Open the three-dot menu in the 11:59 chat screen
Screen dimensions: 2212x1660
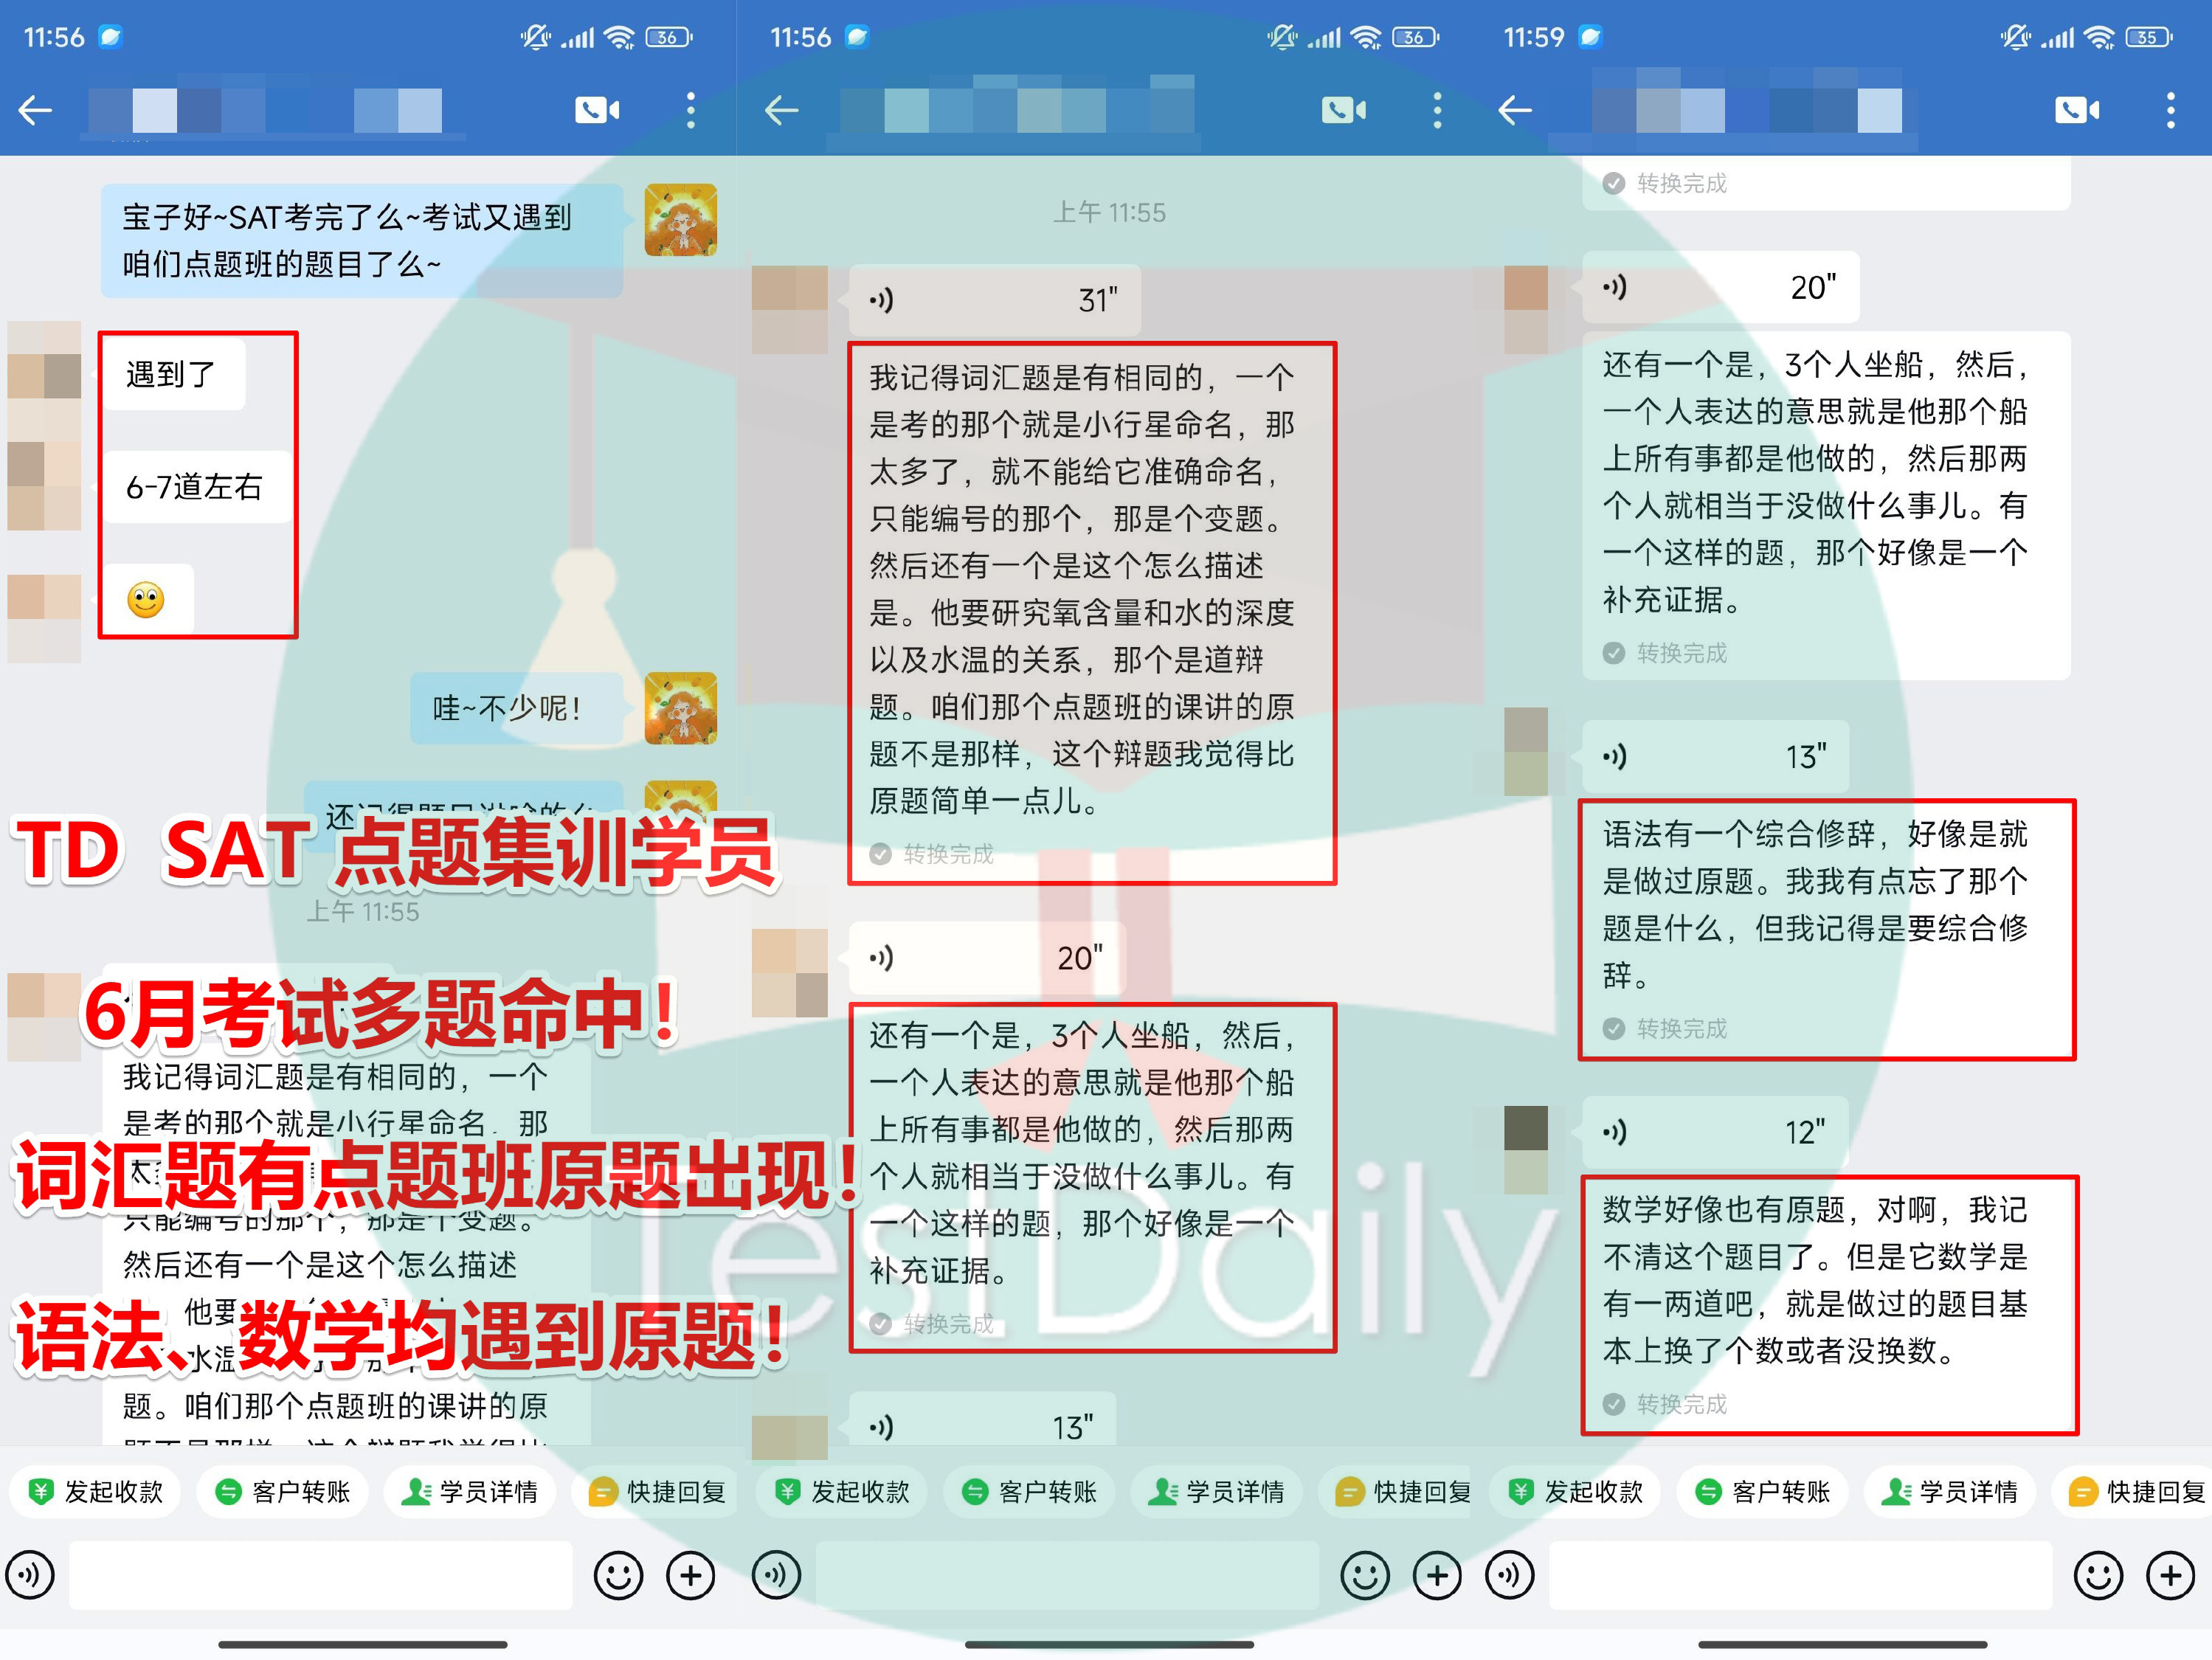coord(2171,110)
